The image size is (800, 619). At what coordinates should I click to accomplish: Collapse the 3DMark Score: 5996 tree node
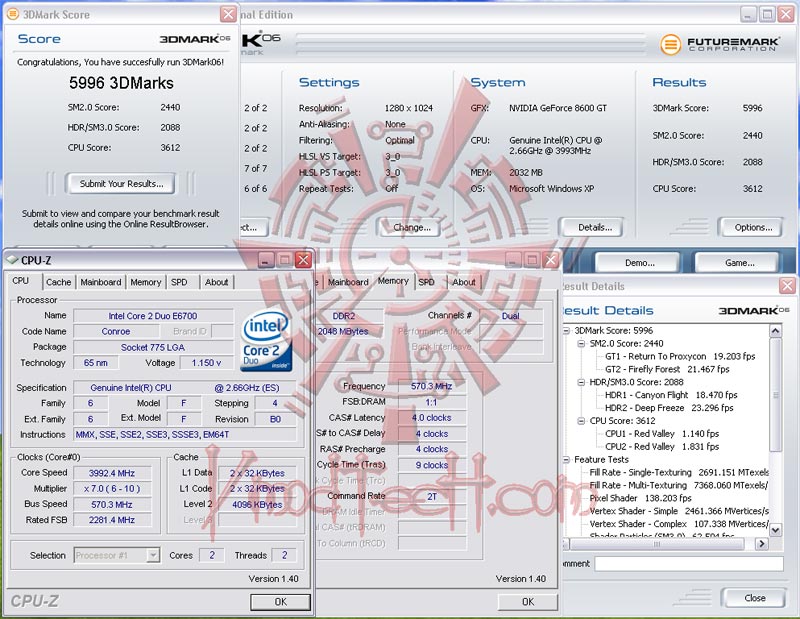[x=566, y=331]
